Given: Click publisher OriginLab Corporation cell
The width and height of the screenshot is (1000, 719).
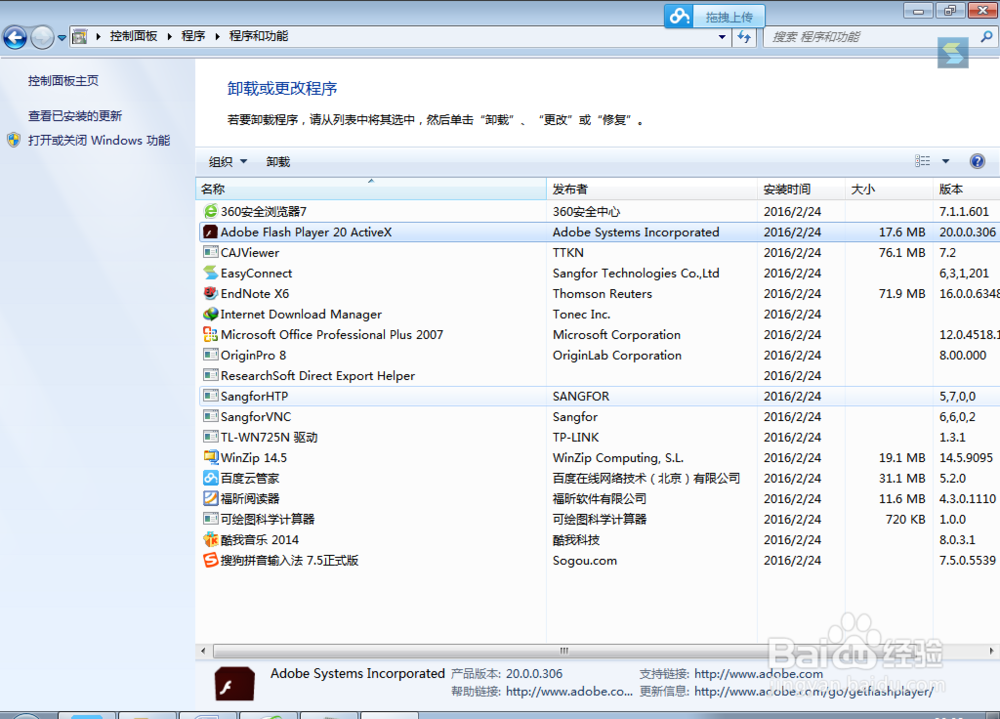Looking at the screenshot, I should click(x=617, y=355).
